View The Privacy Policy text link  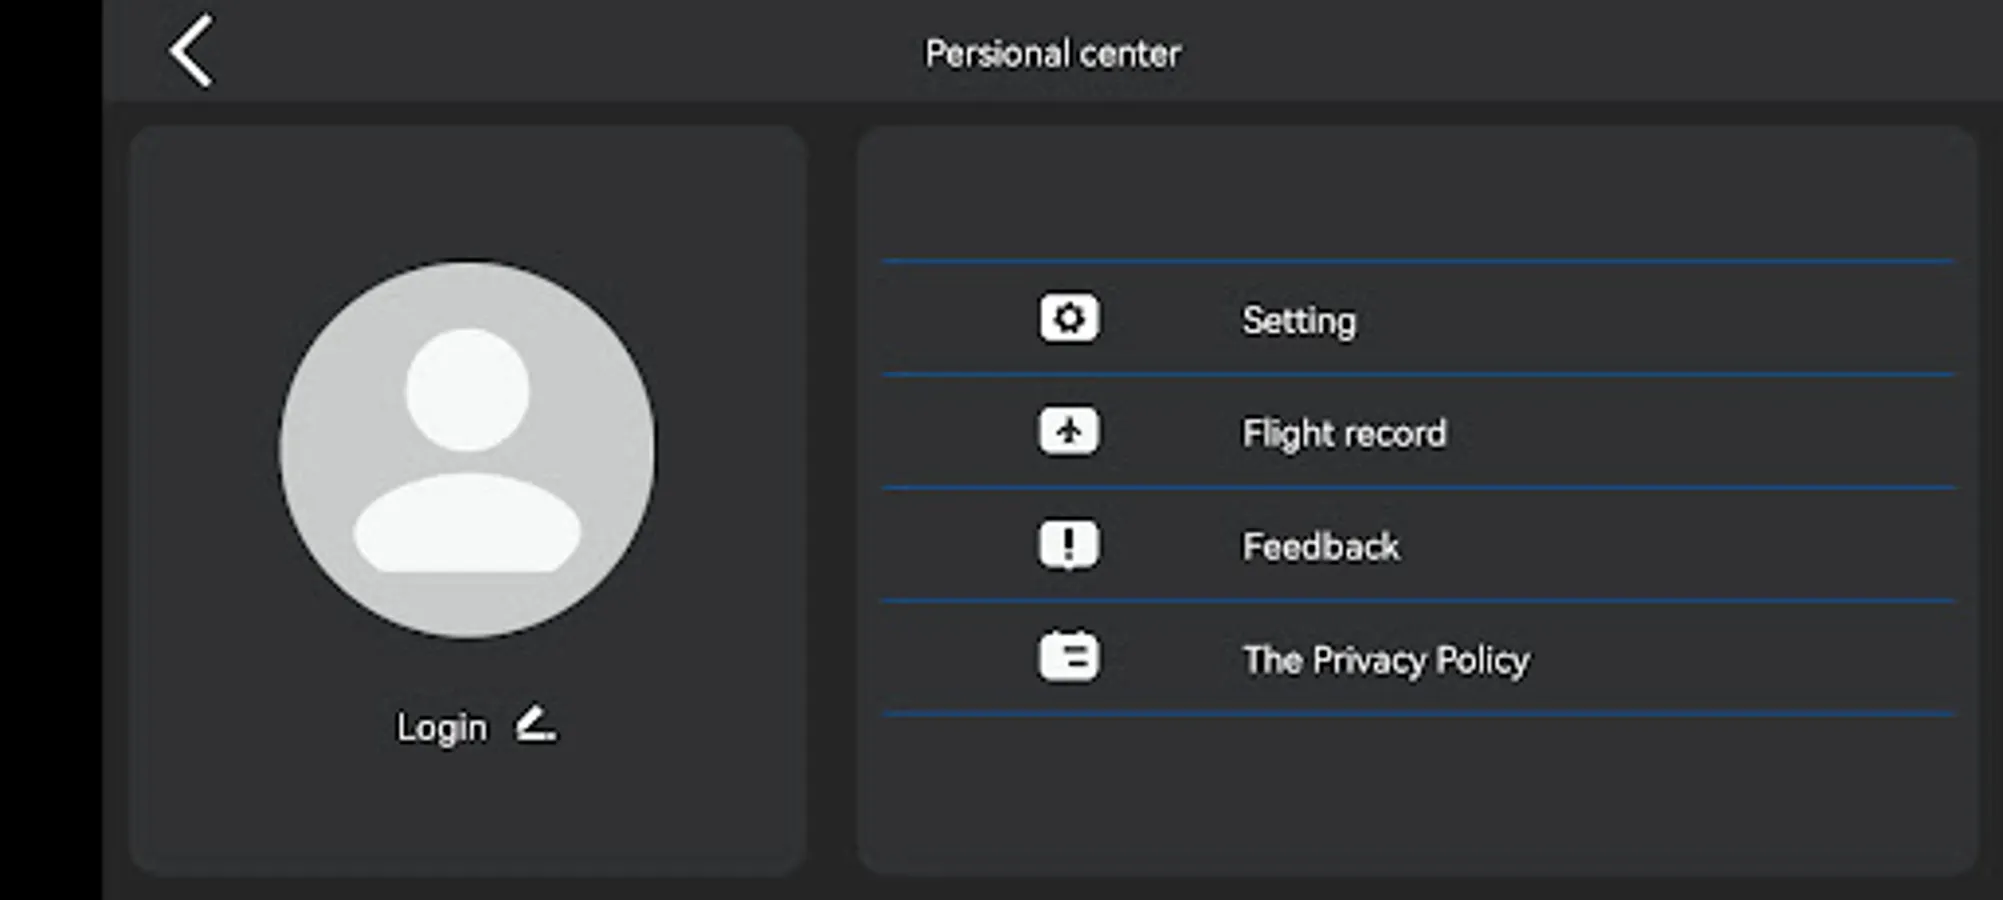[x=1386, y=660]
